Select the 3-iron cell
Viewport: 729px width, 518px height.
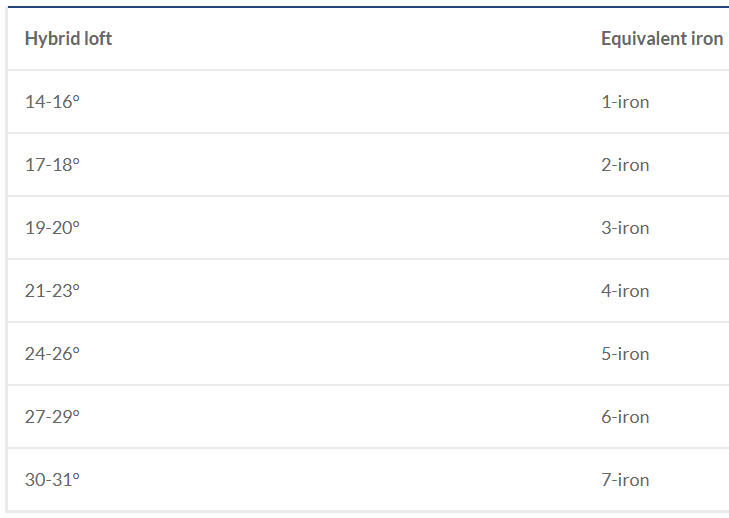pos(625,228)
